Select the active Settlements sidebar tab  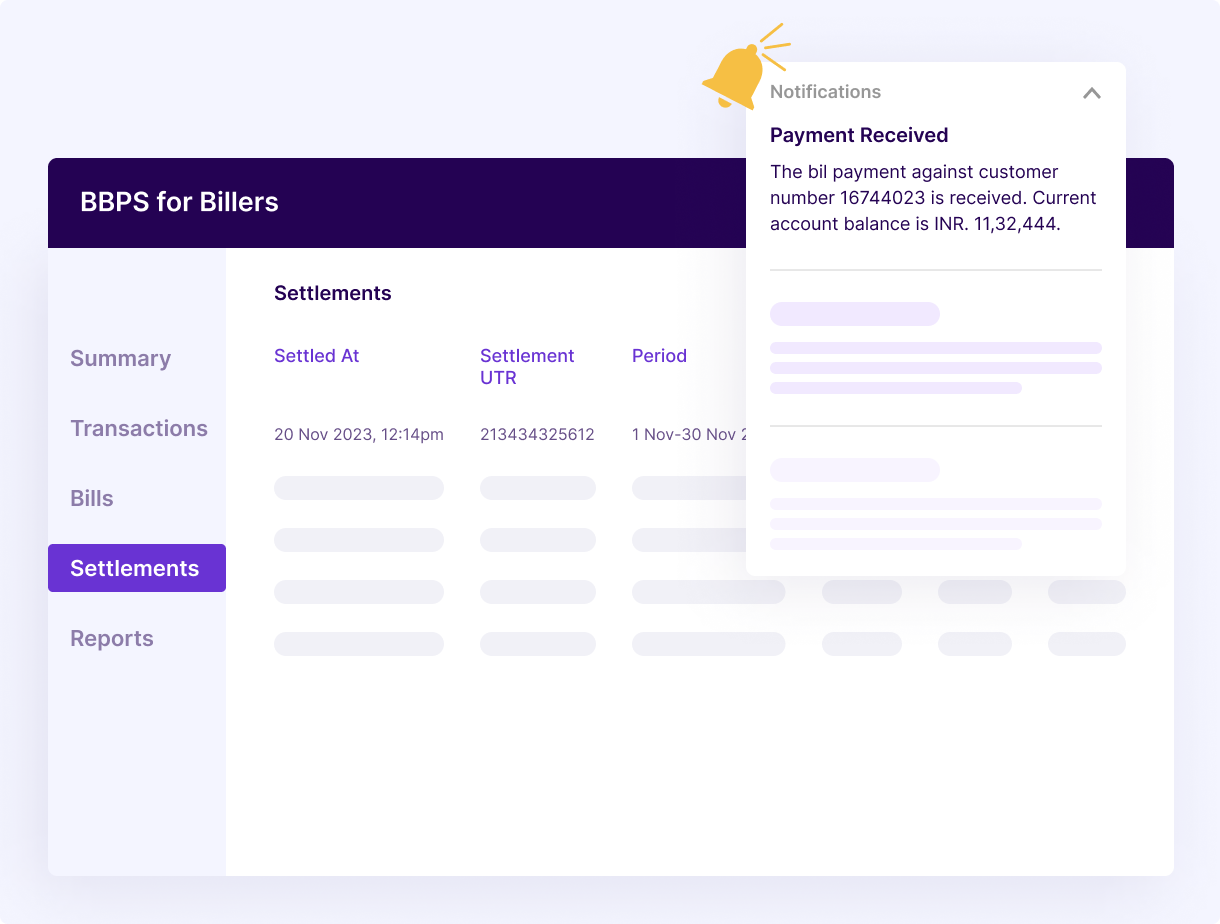click(136, 568)
